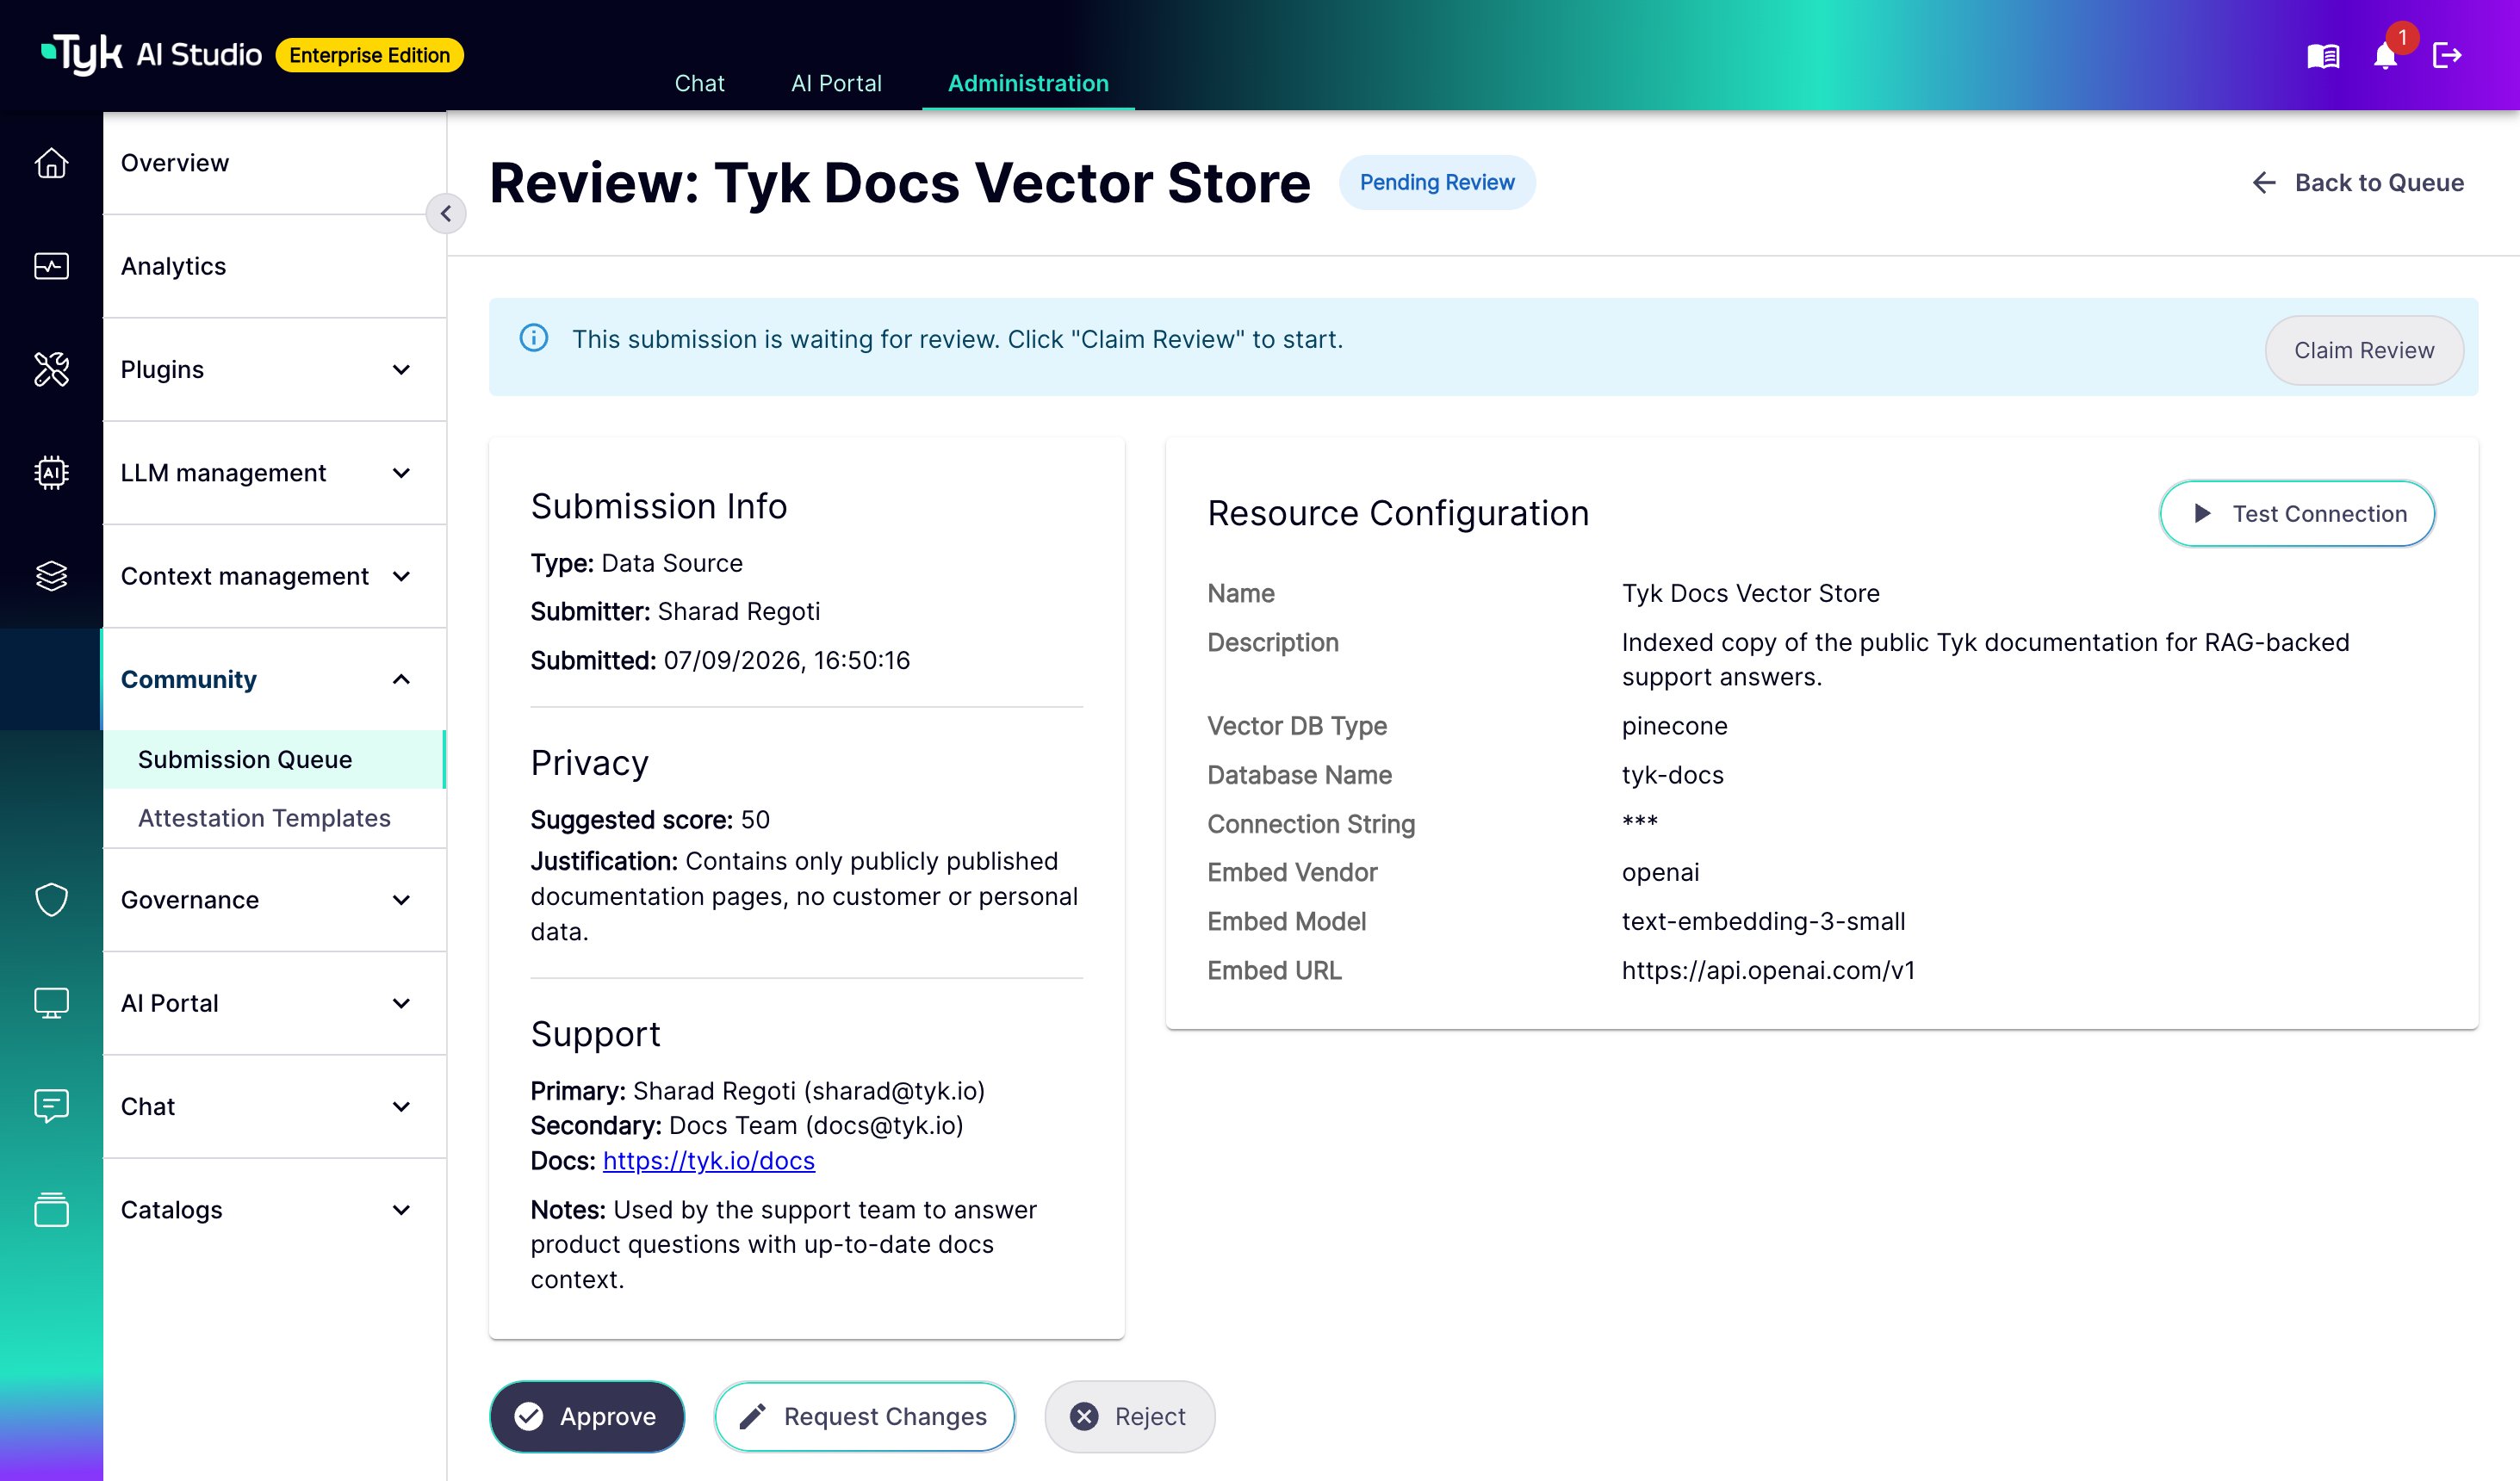
Task: Click the logout icon in the header
Action: [x=2447, y=56]
